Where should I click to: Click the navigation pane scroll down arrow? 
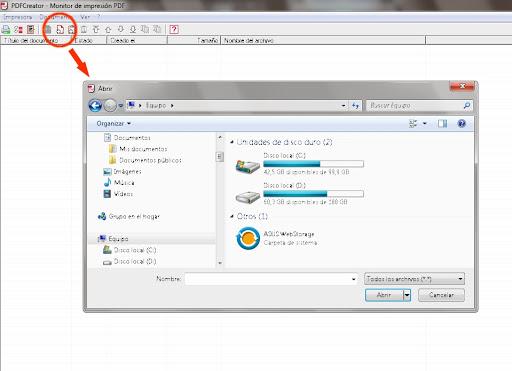click(x=220, y=263)
